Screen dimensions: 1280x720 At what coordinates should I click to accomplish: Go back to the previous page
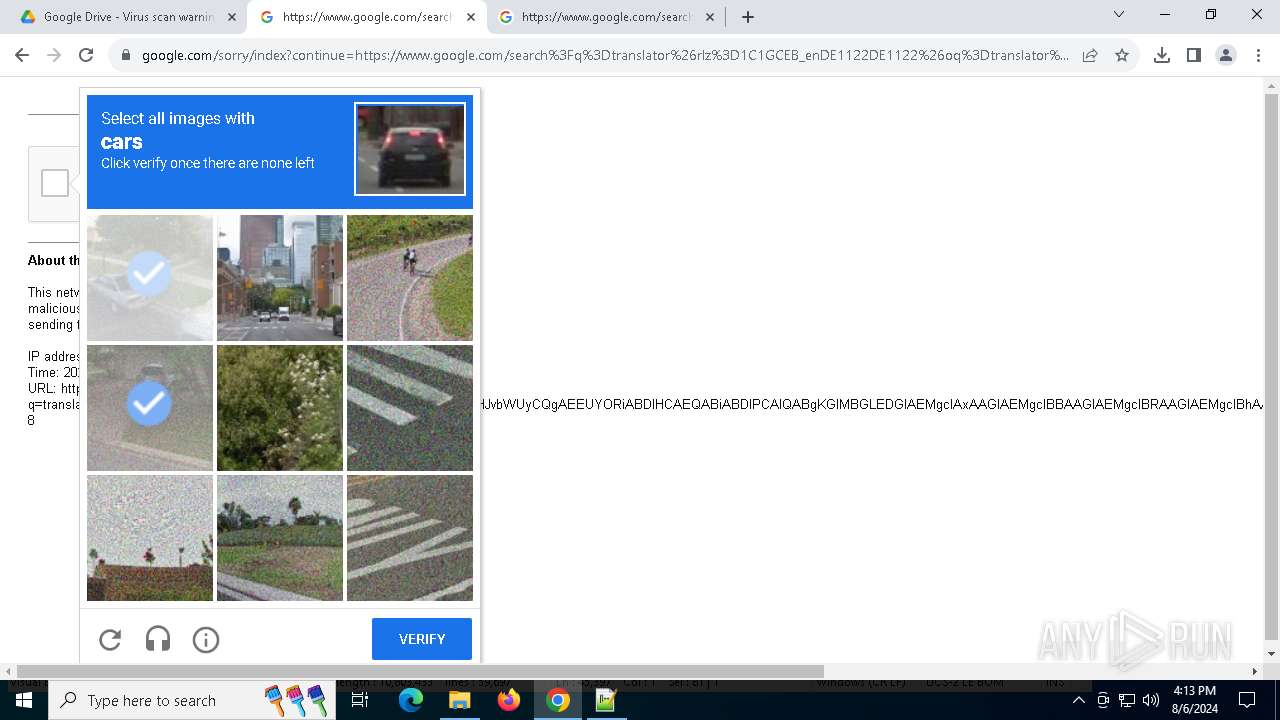pyautogui.click(x=22, y=55)
